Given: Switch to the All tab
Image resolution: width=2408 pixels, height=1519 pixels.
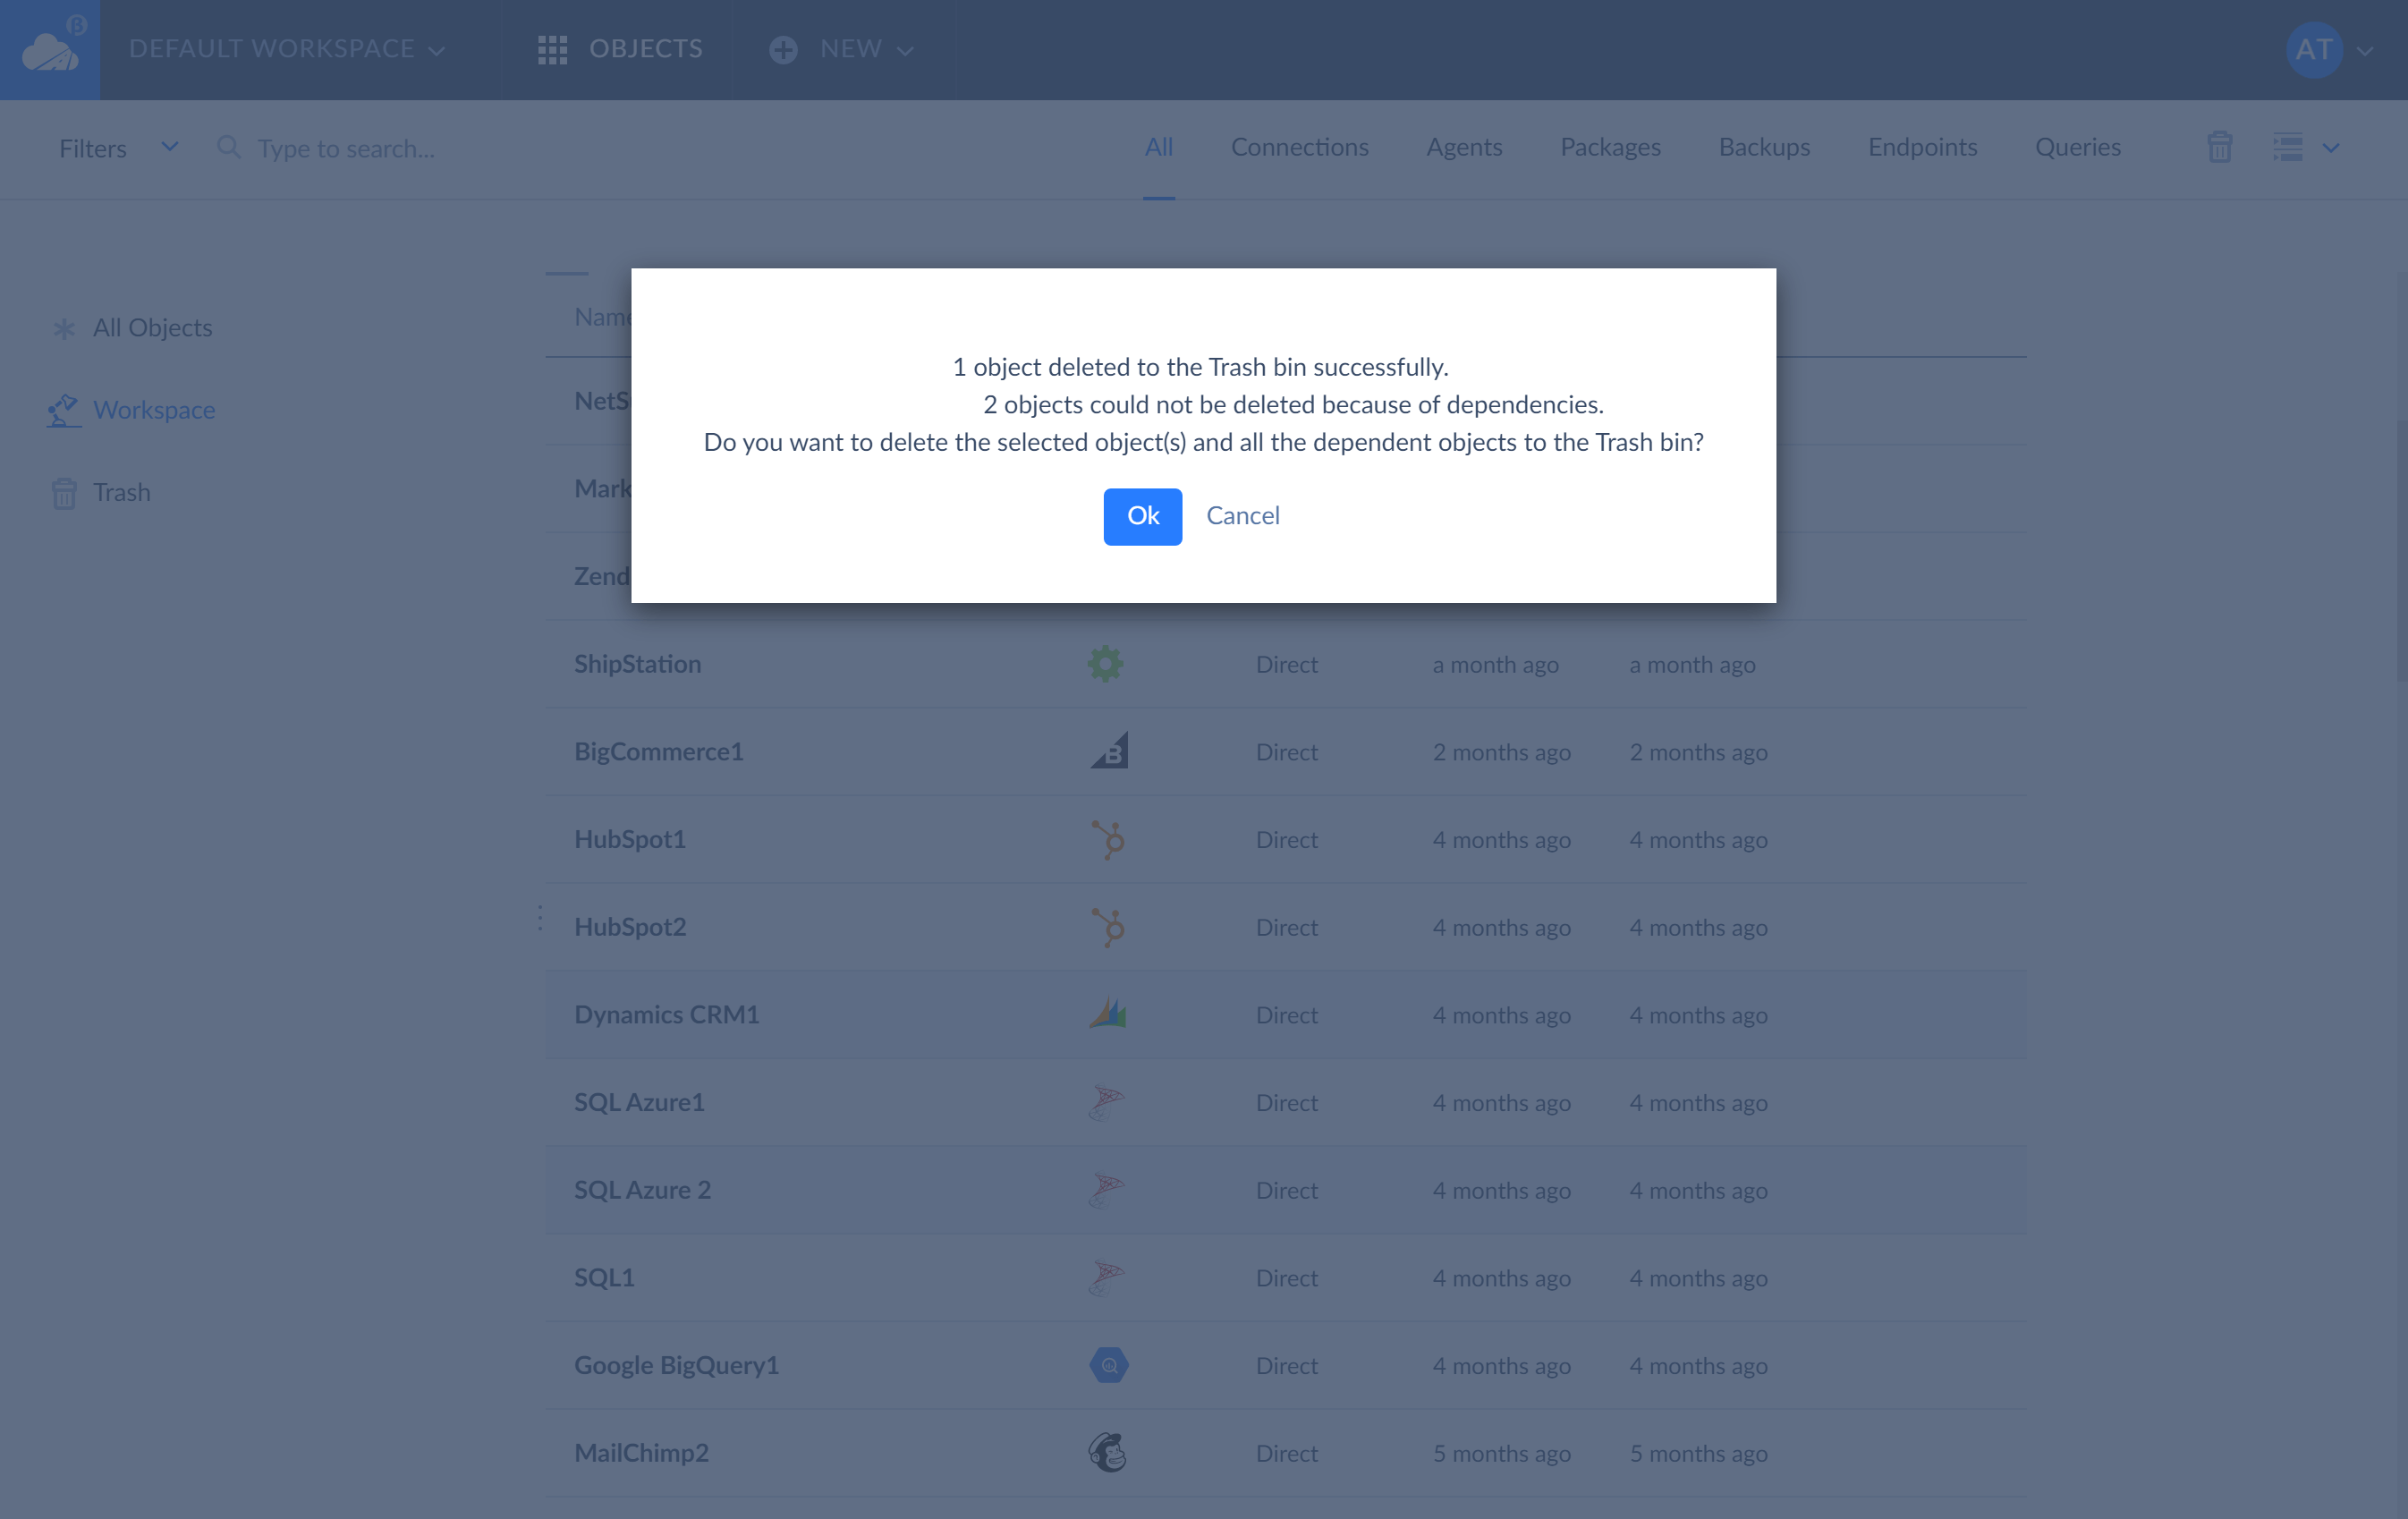Looking at the screenshot, I should tap(1159, 147).
